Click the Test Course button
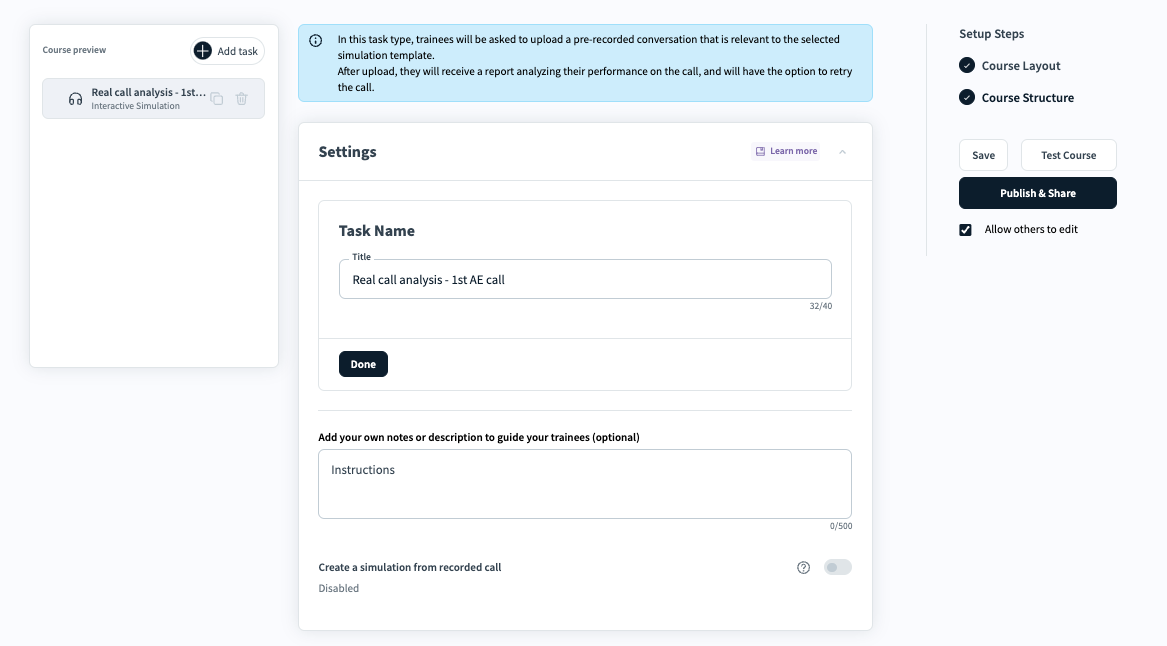Image resolution: width=1167 pixels, height=646 pixels. [1068, 156]
